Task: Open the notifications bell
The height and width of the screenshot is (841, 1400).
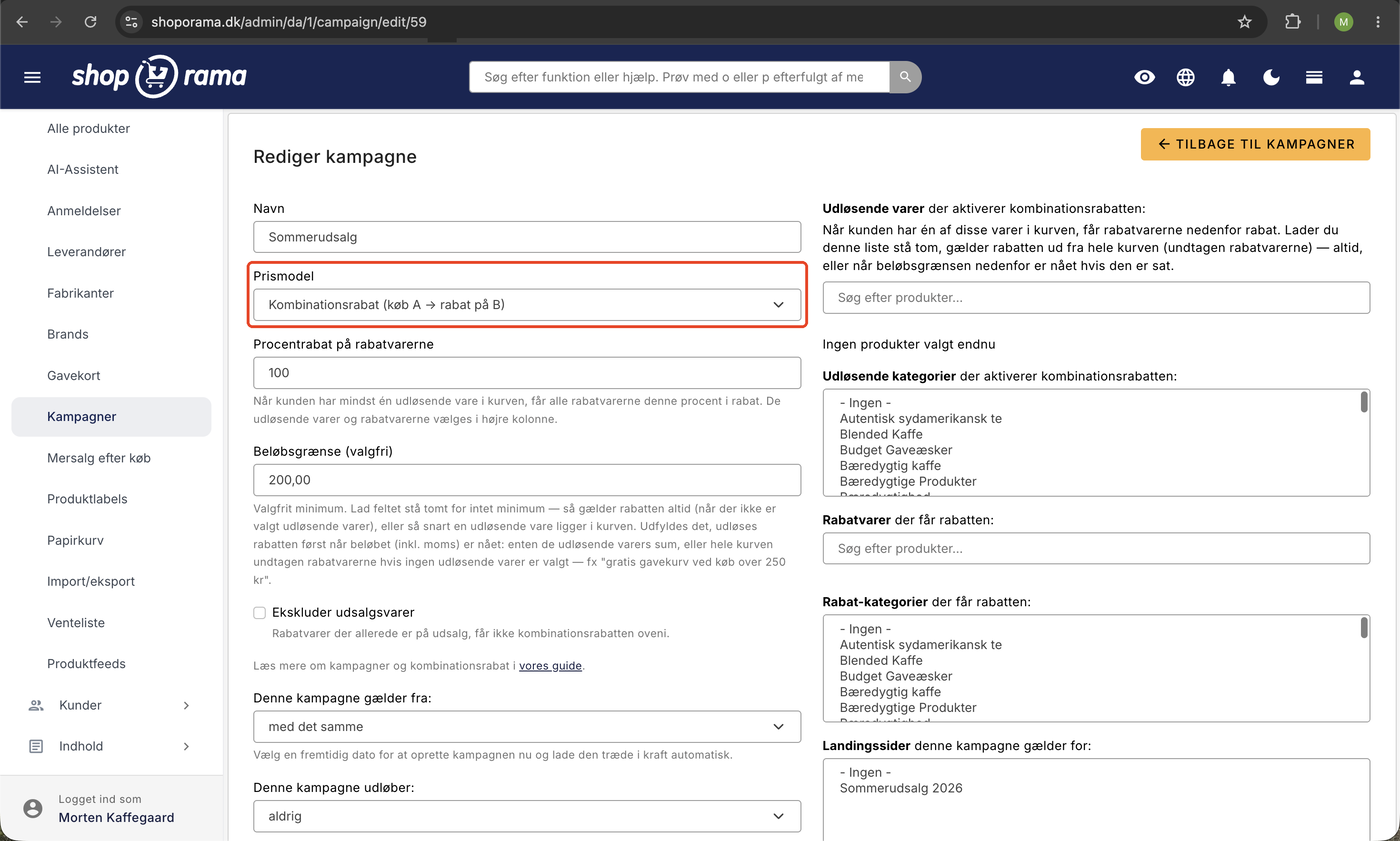Action: (x=1229, y=77)
